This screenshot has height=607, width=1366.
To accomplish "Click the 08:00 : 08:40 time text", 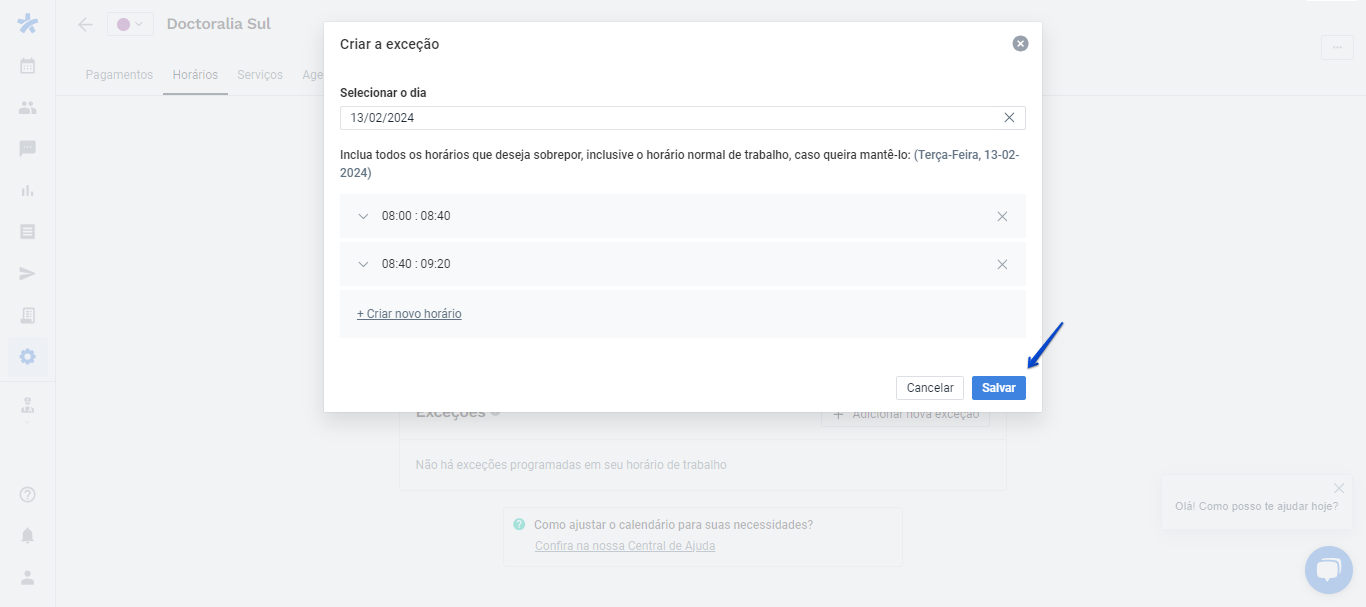I will pos(416,216).
